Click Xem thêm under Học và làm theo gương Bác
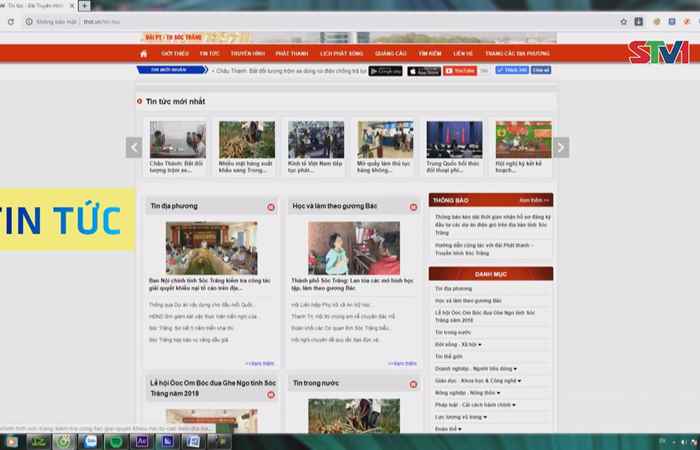This screenshot has height=450, width=700. click(x=402, y=364)
